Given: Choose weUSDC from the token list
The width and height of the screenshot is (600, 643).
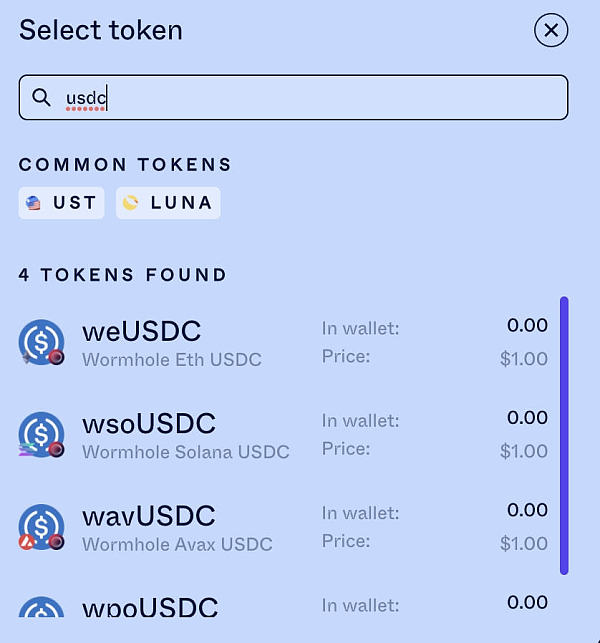Looking at the screenshot, I should 141,331.
